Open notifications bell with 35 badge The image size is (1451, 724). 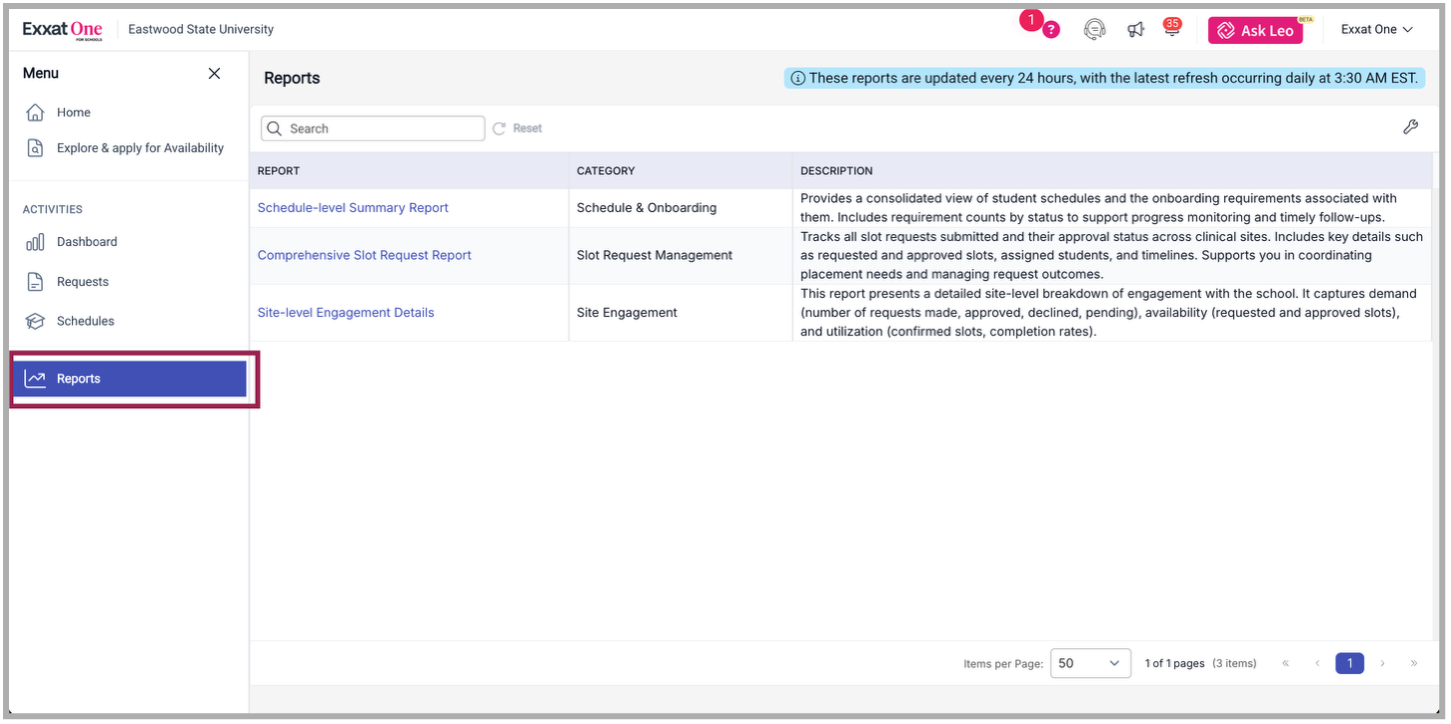(x=1171, y=30)
